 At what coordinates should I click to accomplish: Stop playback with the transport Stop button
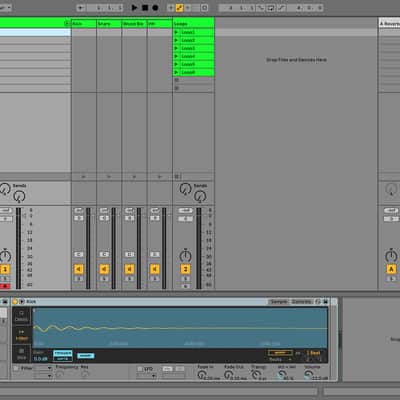(145, 7)
